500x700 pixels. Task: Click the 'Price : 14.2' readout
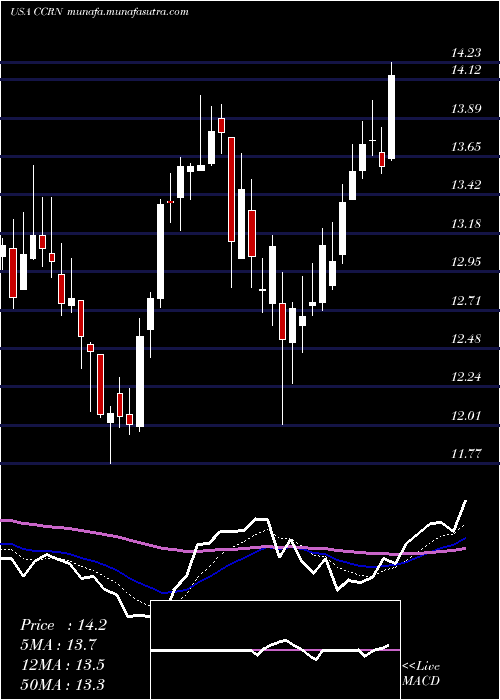click(x=63, y=625)
